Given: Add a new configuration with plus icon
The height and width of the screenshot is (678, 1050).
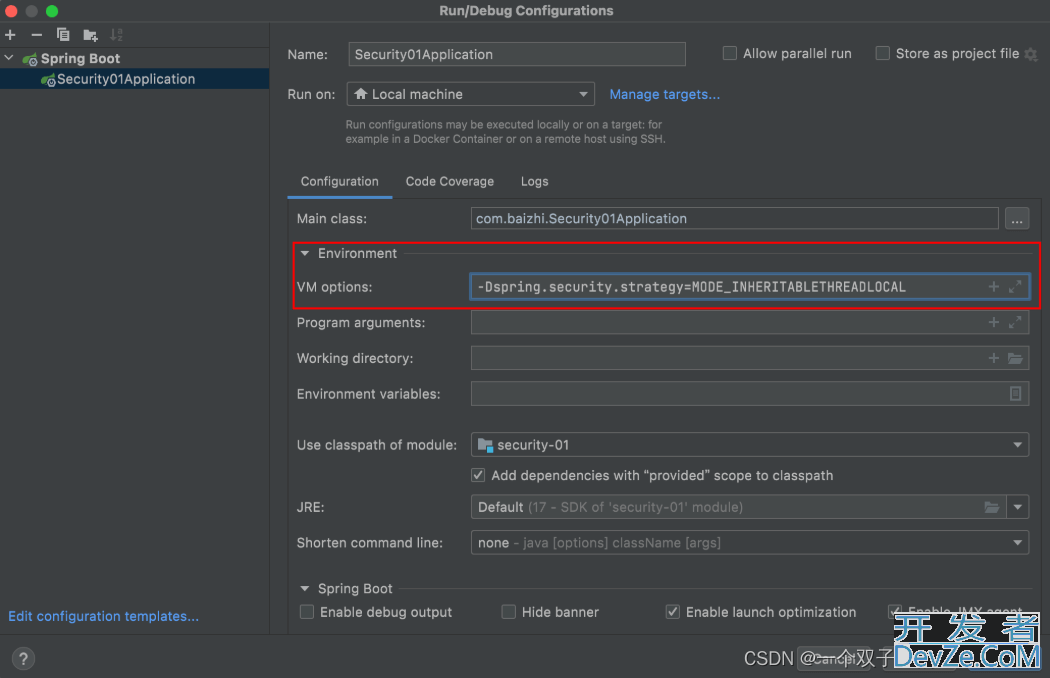Looking at the screenshot, I should pyautogui.click(x=10, y=35).
